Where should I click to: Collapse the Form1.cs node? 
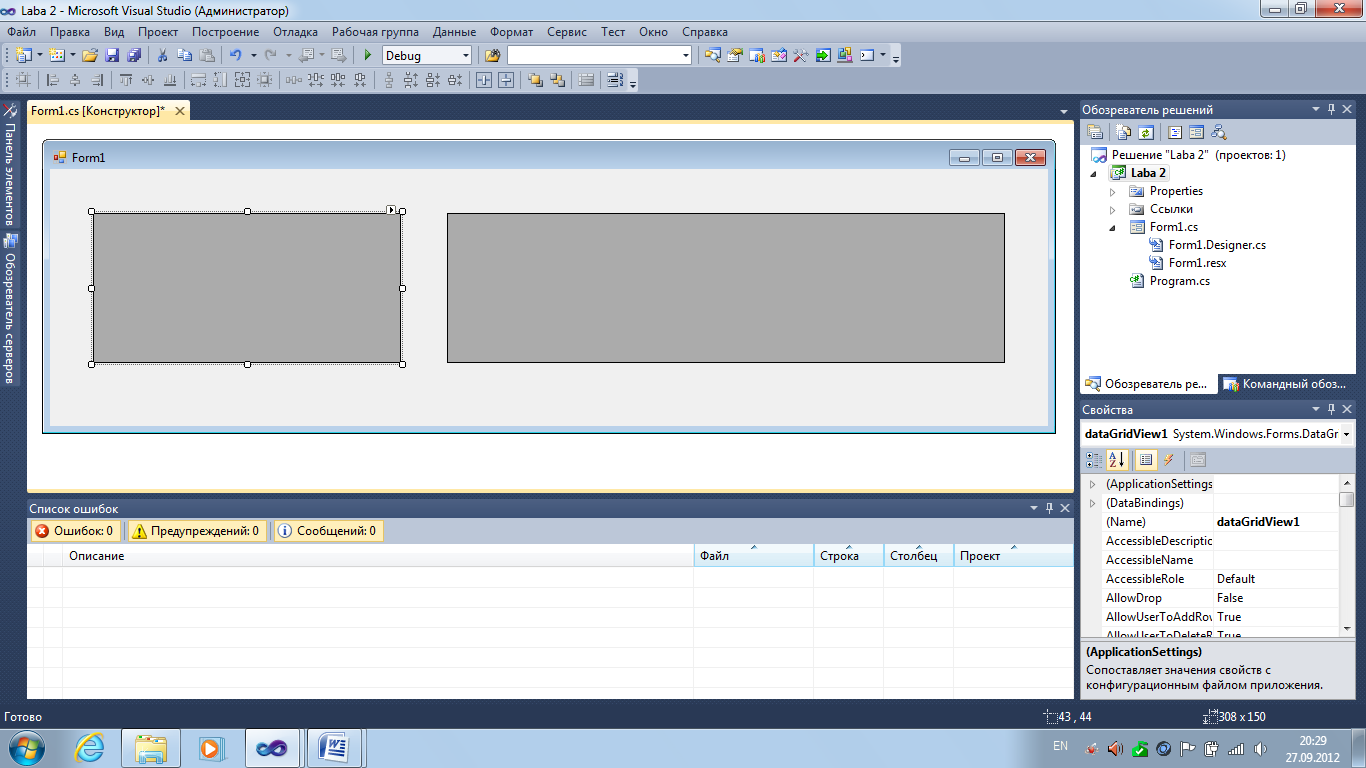point(1112,228)
